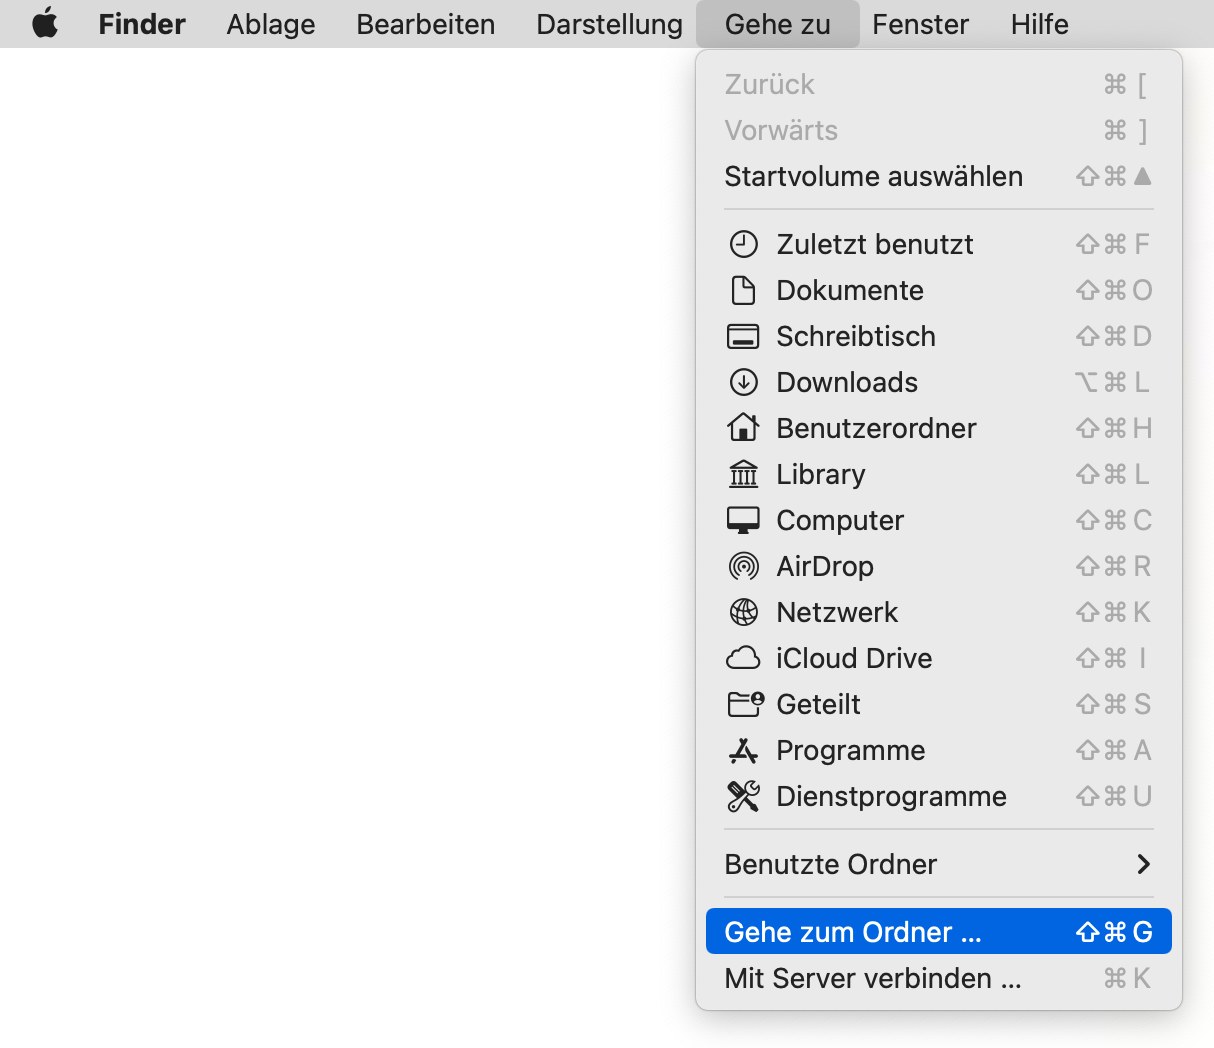Open Dokumente via its document icon
1214x1048 pixels.
point(744,290)
